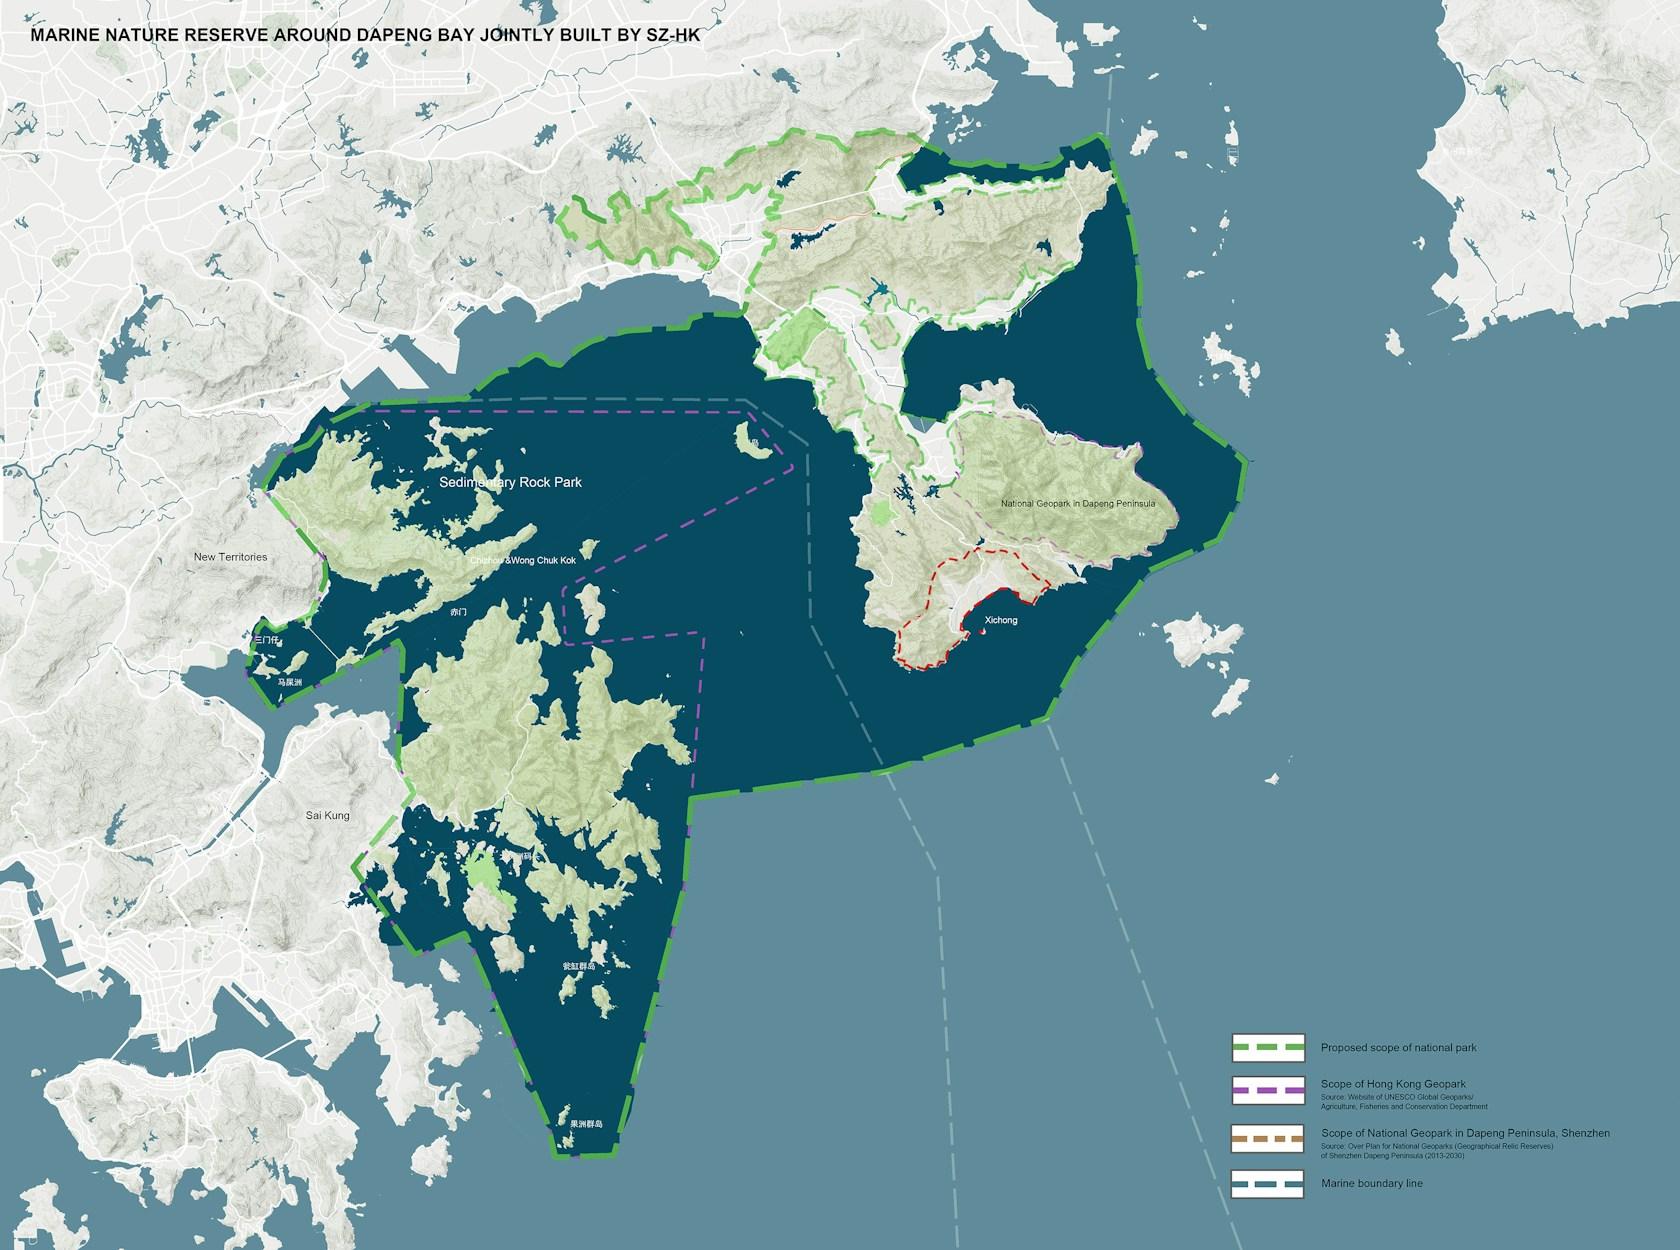Click the 'Sai Kung' map label
The width and height of the screenshot is (1680, 1250).
pos(327,816)
